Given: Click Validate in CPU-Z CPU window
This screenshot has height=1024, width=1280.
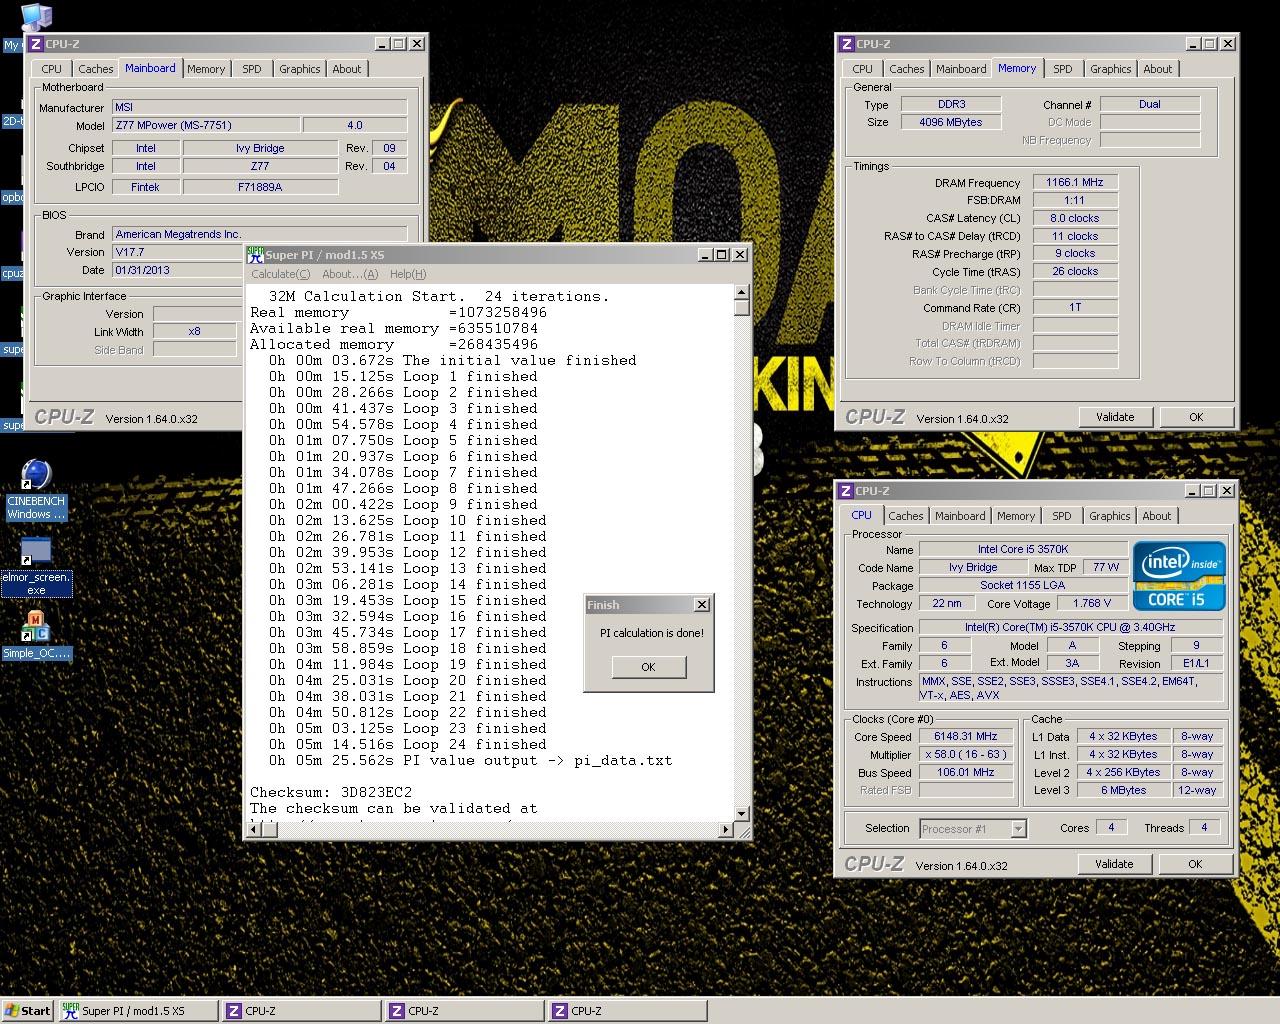Looking at the screenshot, I should tap(1114, 864).
